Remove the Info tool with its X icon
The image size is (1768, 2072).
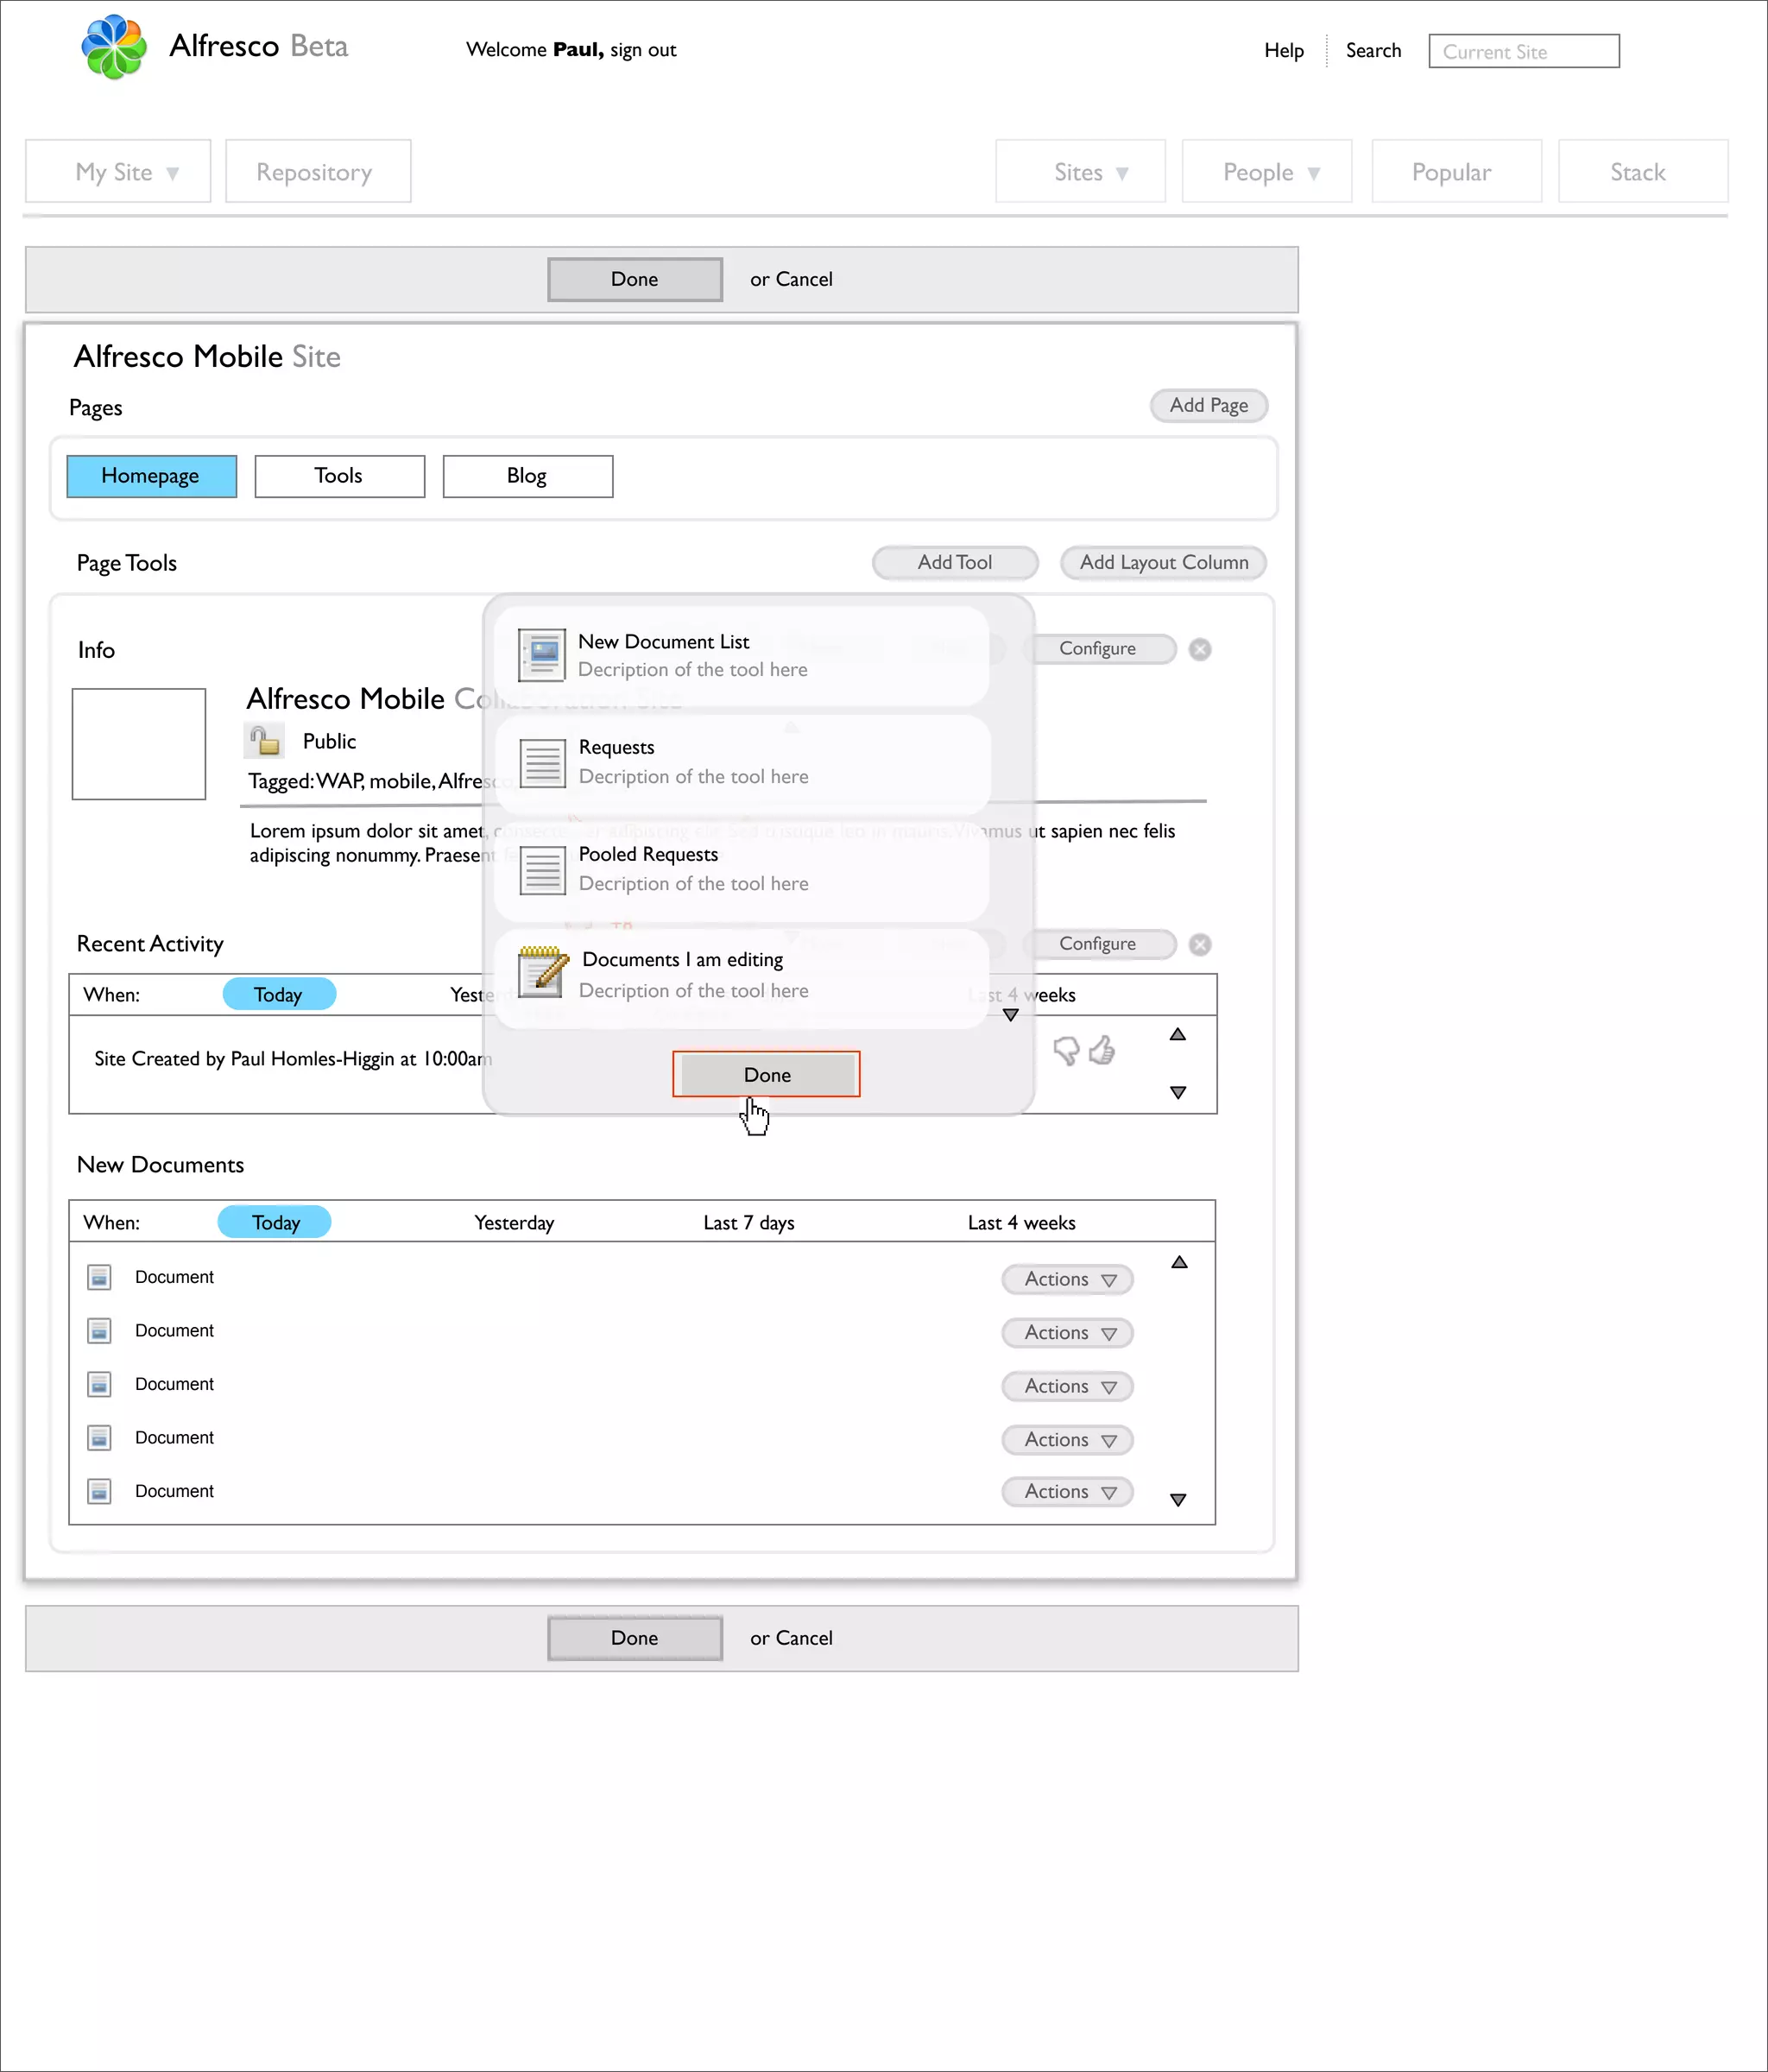pos(1200,649)
